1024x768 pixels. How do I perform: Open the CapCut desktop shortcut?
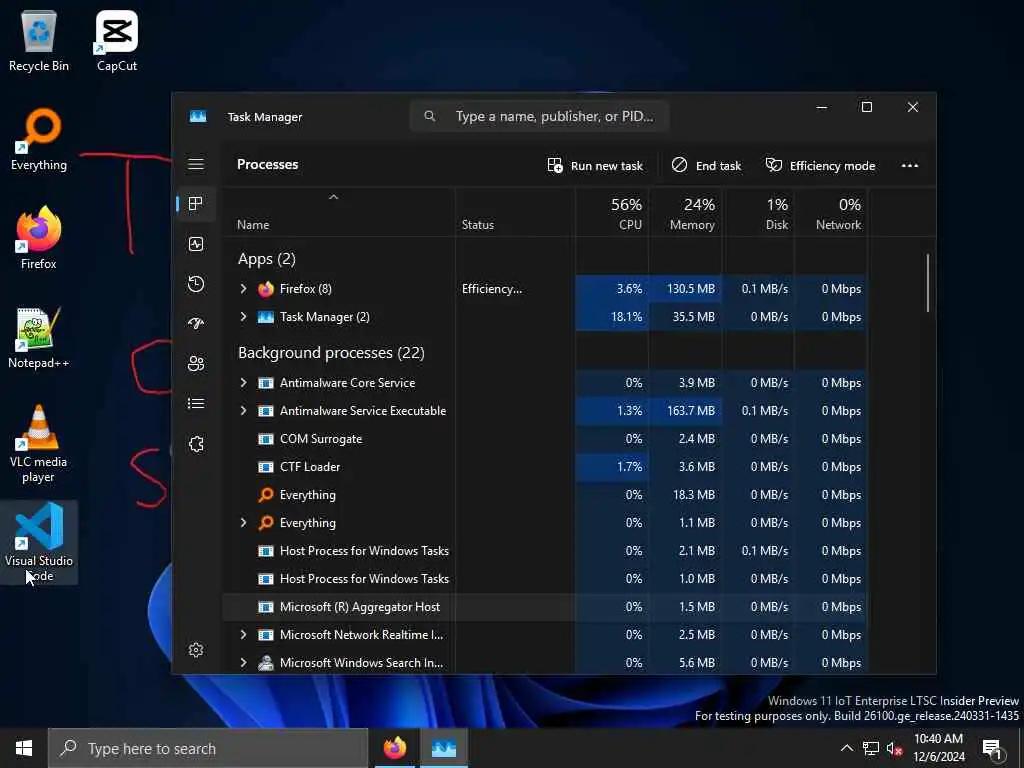pyautogui.click(x=117, y=40)
